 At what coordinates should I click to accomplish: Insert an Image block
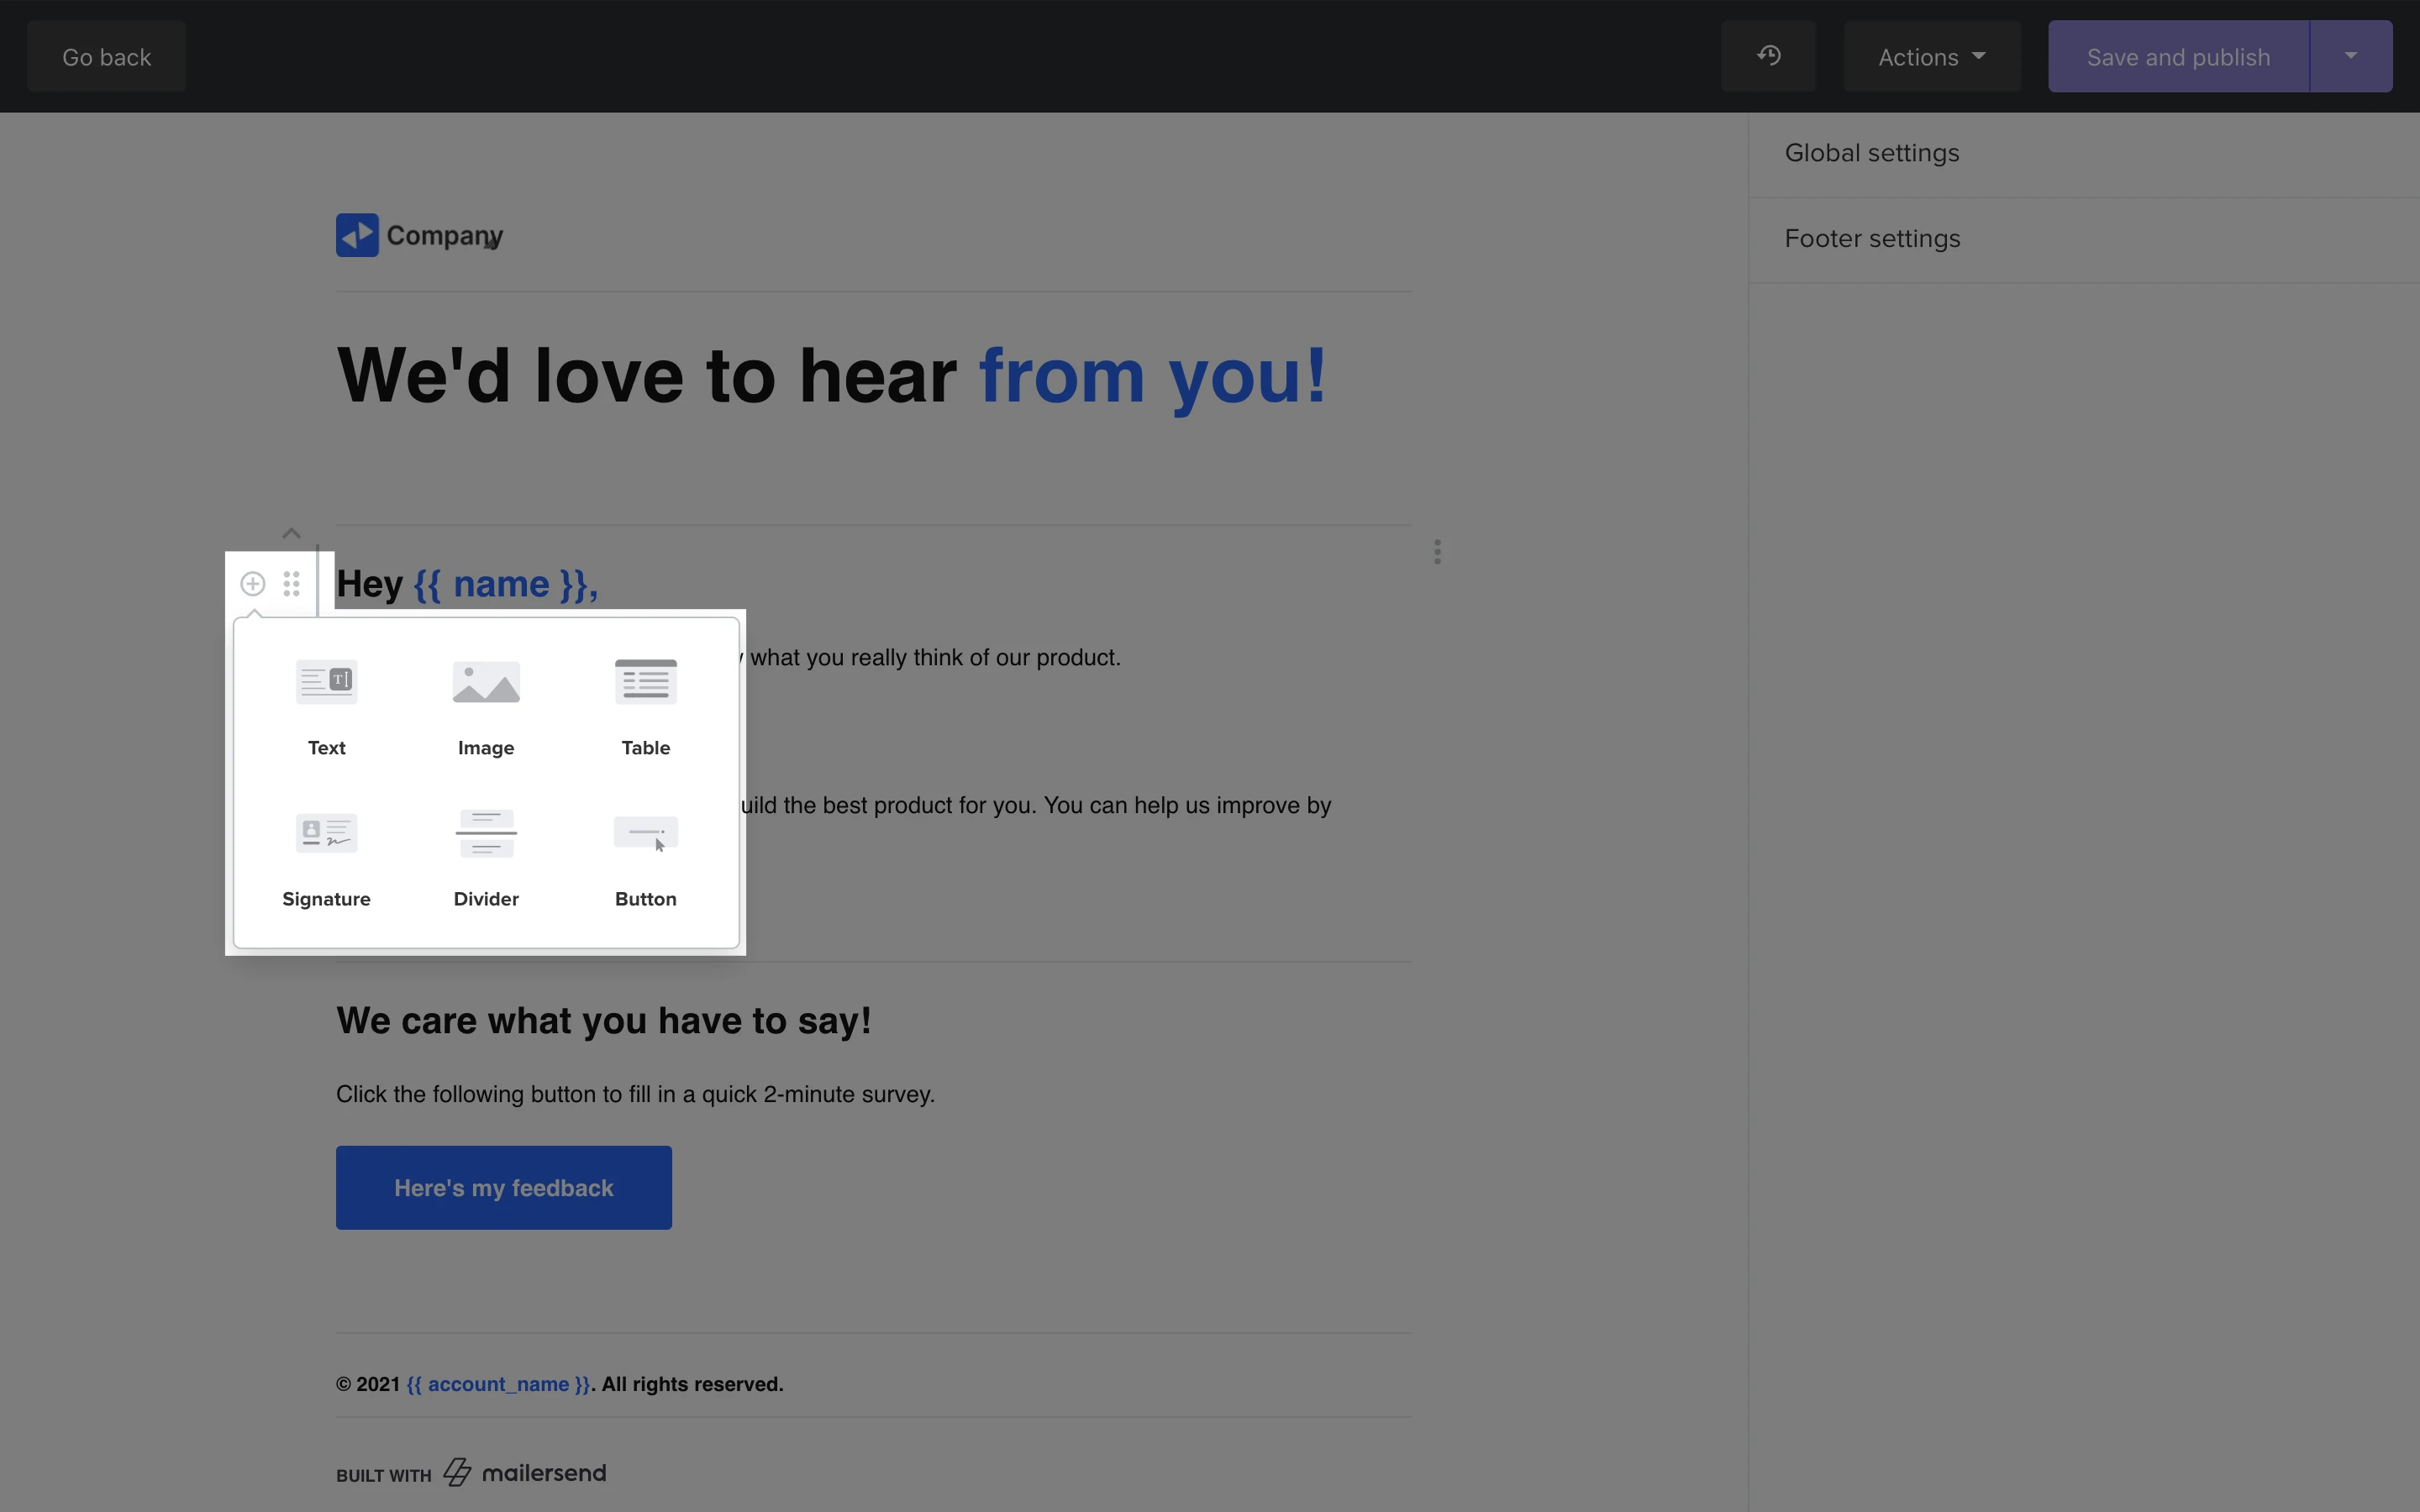click(486, 707)
